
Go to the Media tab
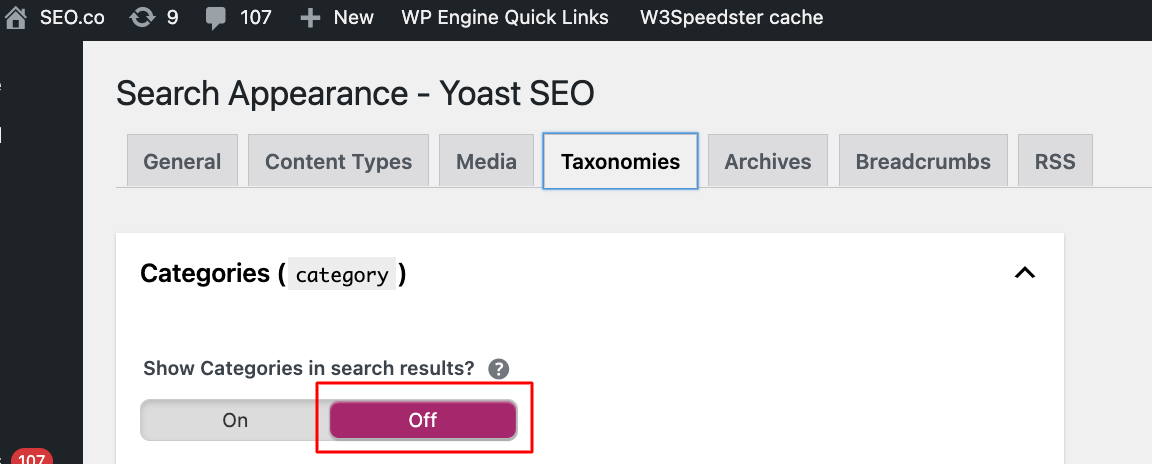pyautogui.click(x=486, y=162)
